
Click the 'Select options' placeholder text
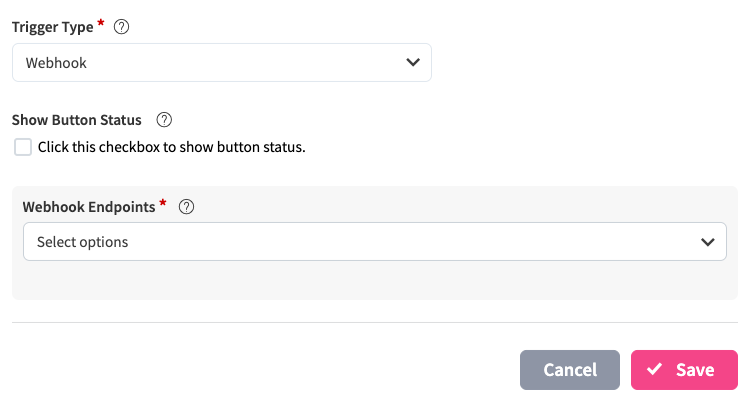[82, 242]
